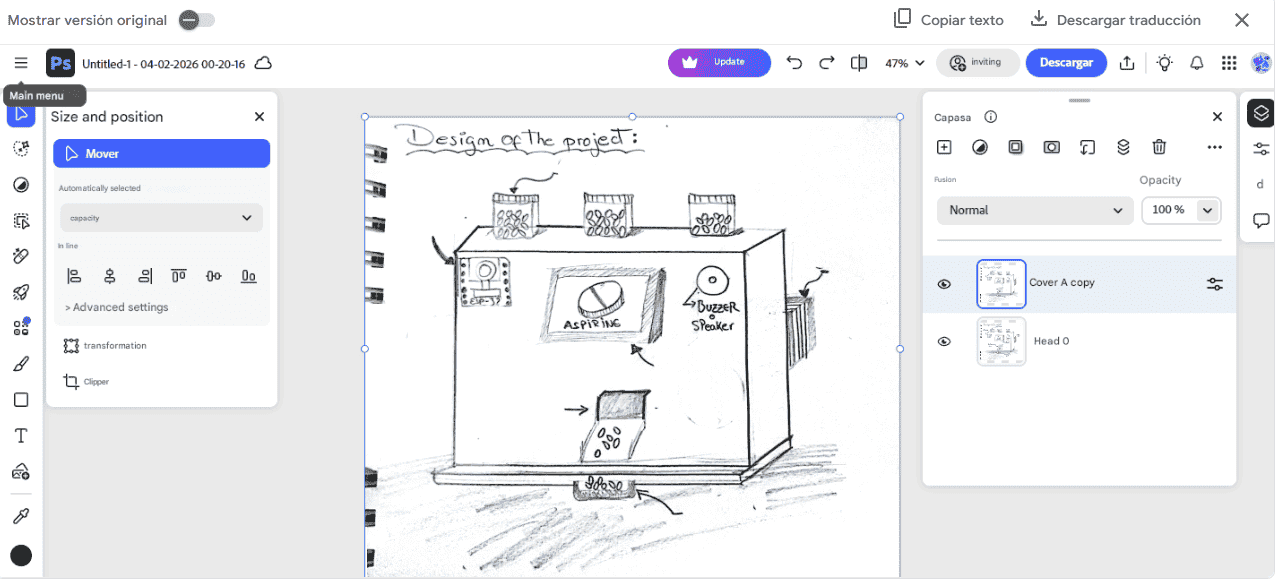Click the Mover button
Viewport: 1277px width, 583px height.
pos(161,154)
